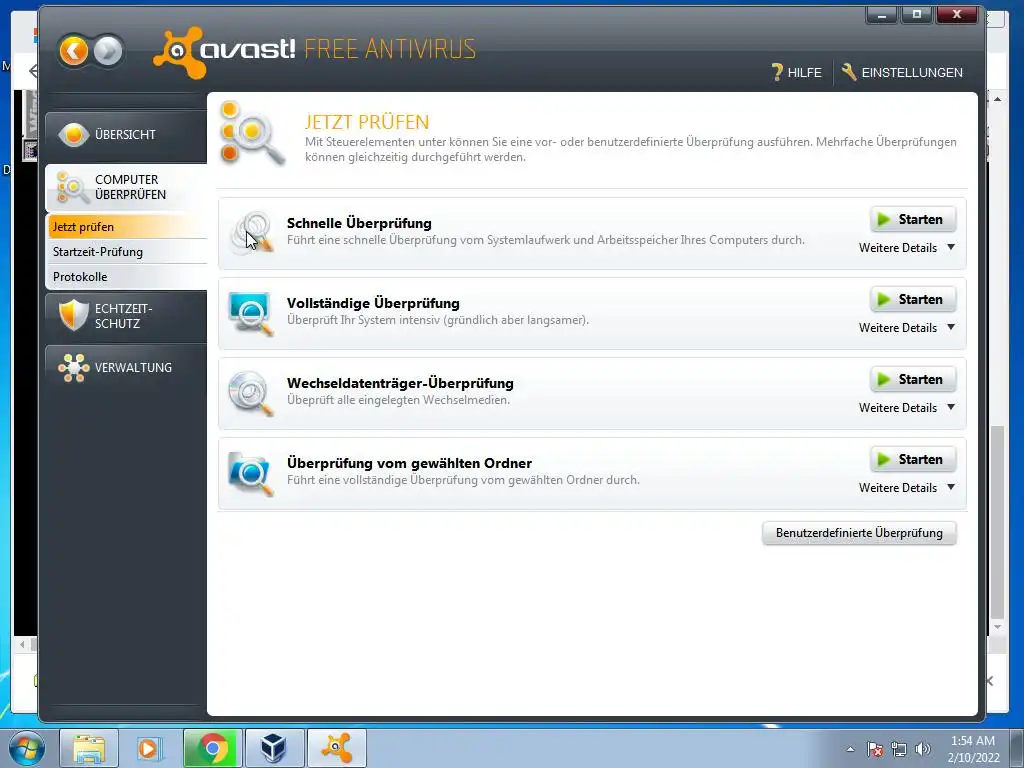Click Überprüfung vom gewählten Ordner title
The width and height of the screenshot is (1024, 768).
tap(409, 463)
